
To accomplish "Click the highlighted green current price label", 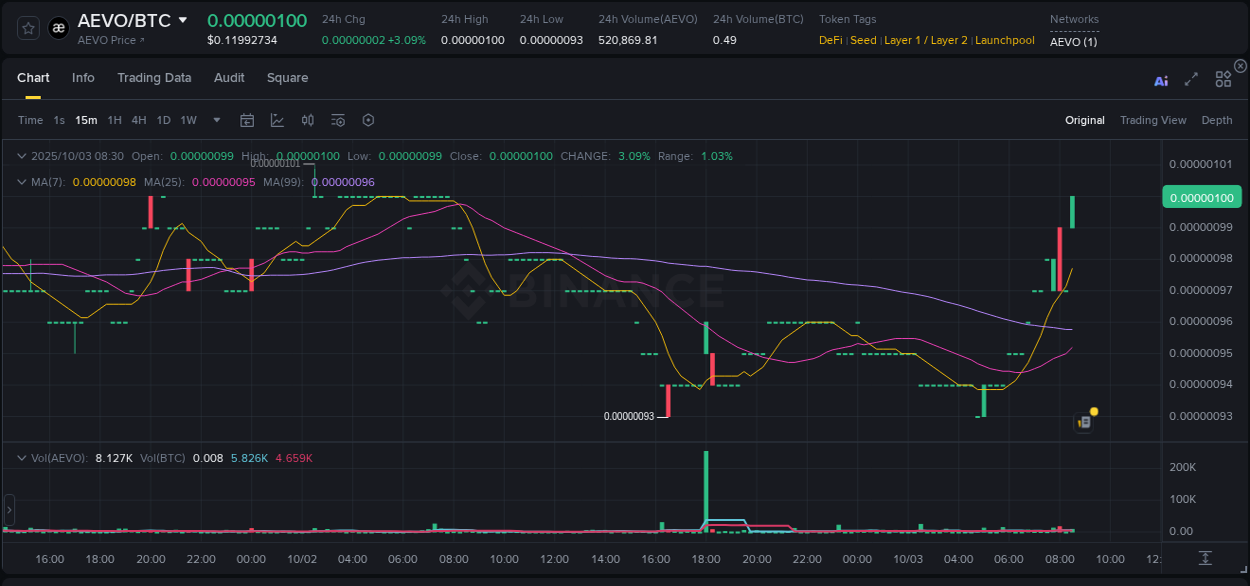I will click(1201, 197).
